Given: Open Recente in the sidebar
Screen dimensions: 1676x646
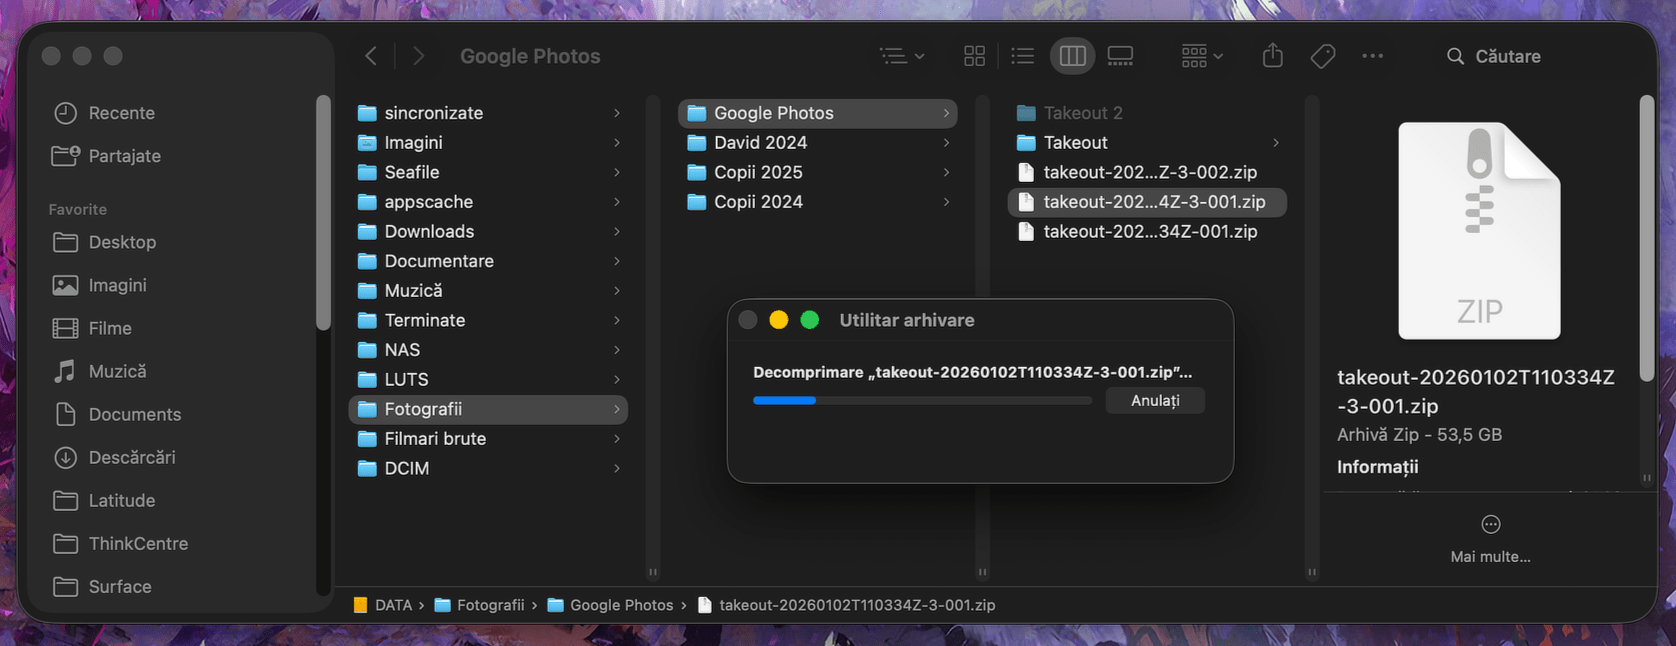Looking at the screenshot, I should 121,113.
